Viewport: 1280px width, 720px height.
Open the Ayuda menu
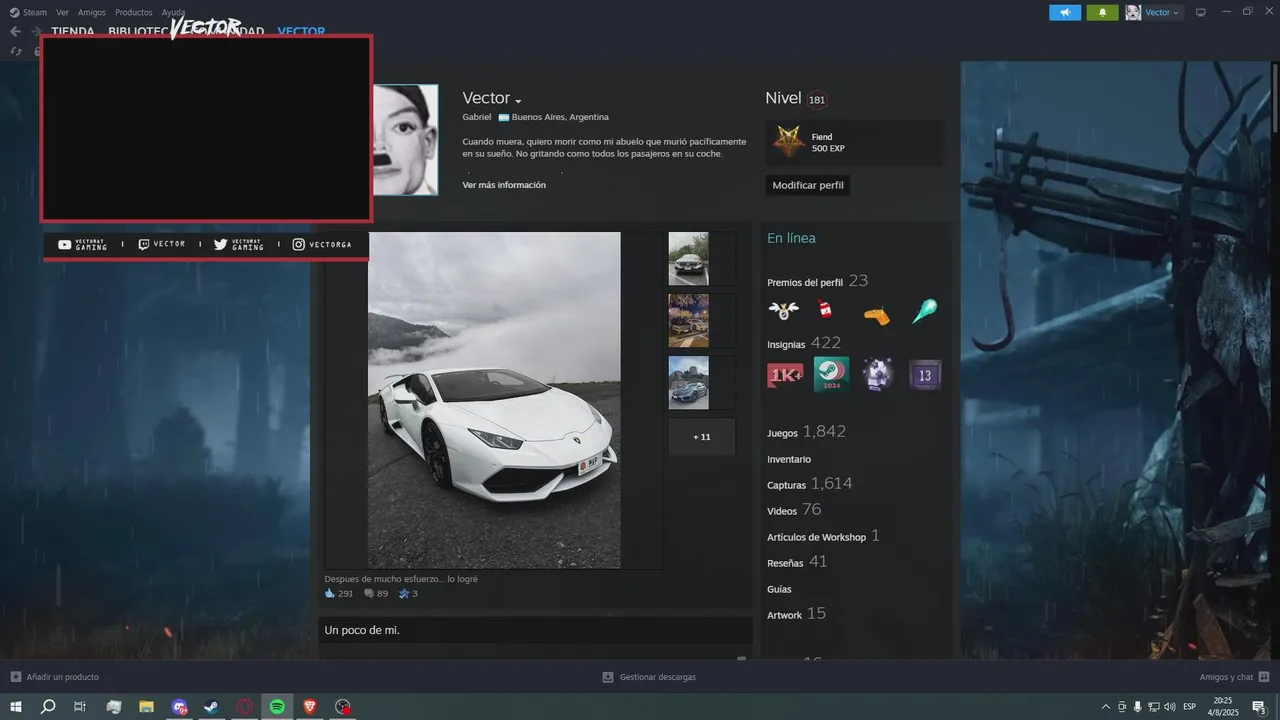click(173, 12)
